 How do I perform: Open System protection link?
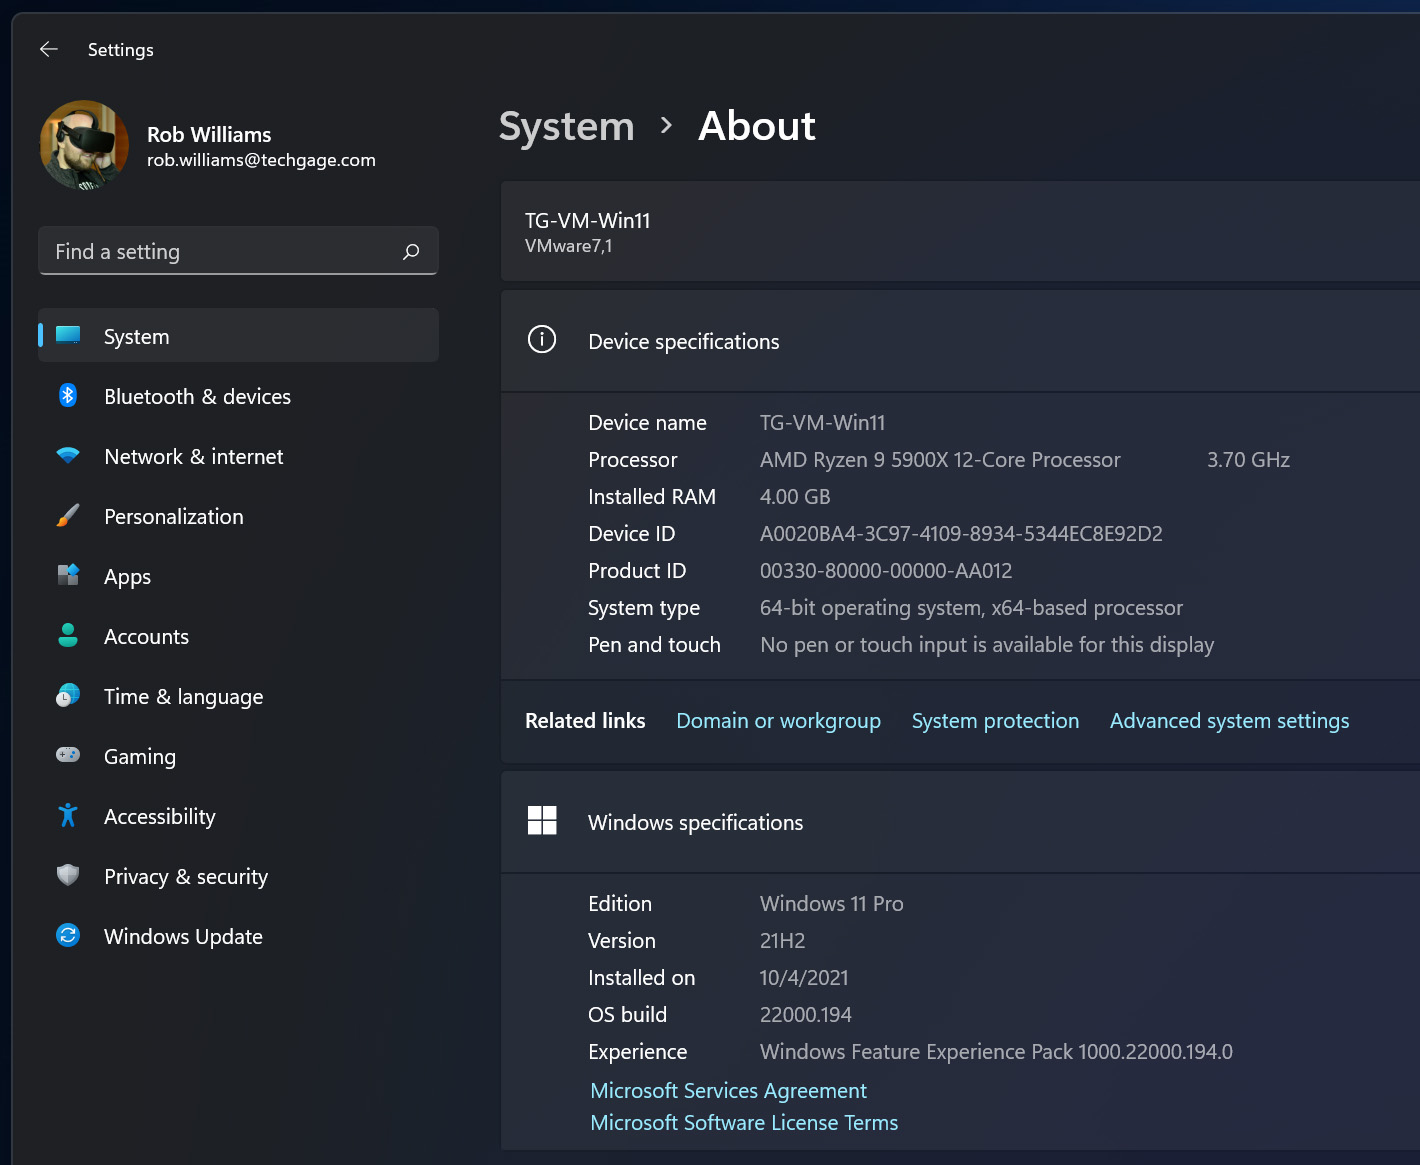[x=995, y=721]
